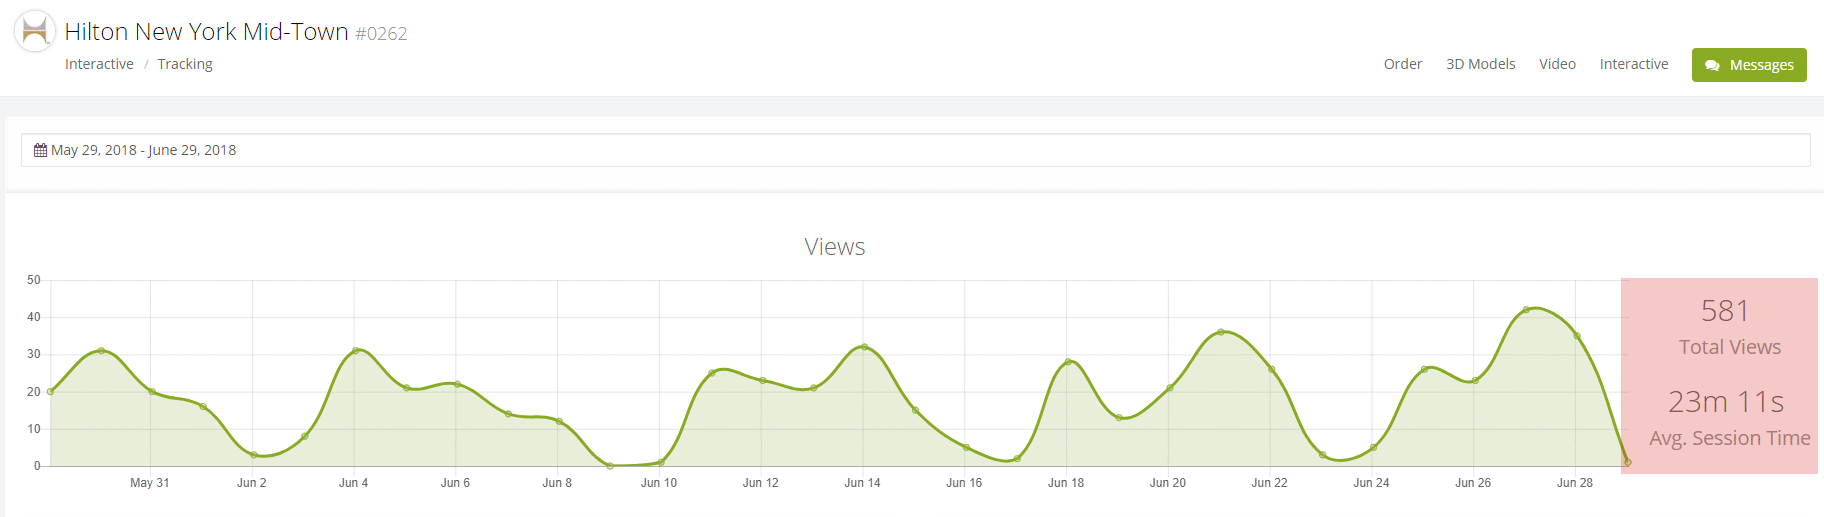Image resolution: width=1824 pixels, height=517 pixels.
Task: Select the peak data point near Jun 27
Action: 1526,310
